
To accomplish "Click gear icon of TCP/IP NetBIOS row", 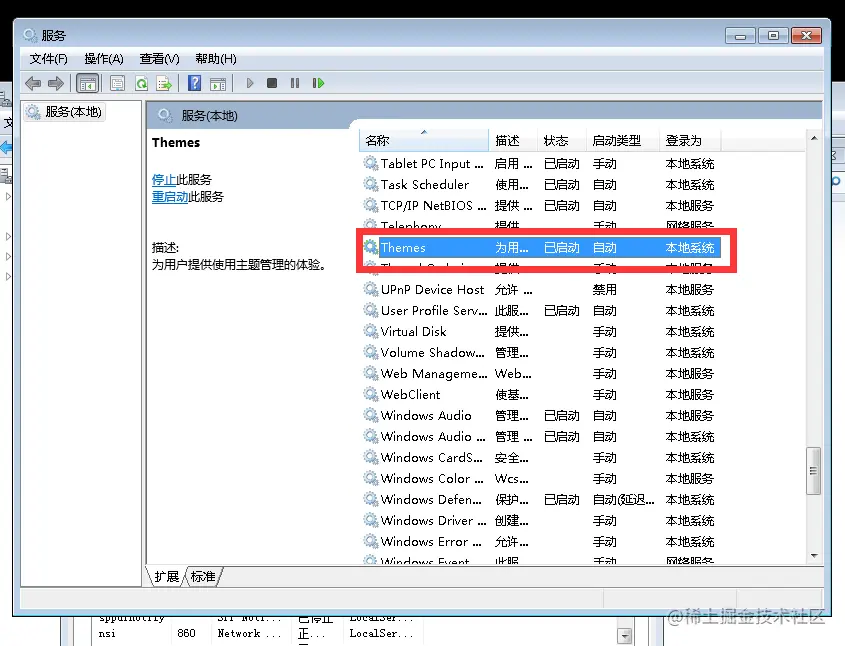I will click(371, 205).
